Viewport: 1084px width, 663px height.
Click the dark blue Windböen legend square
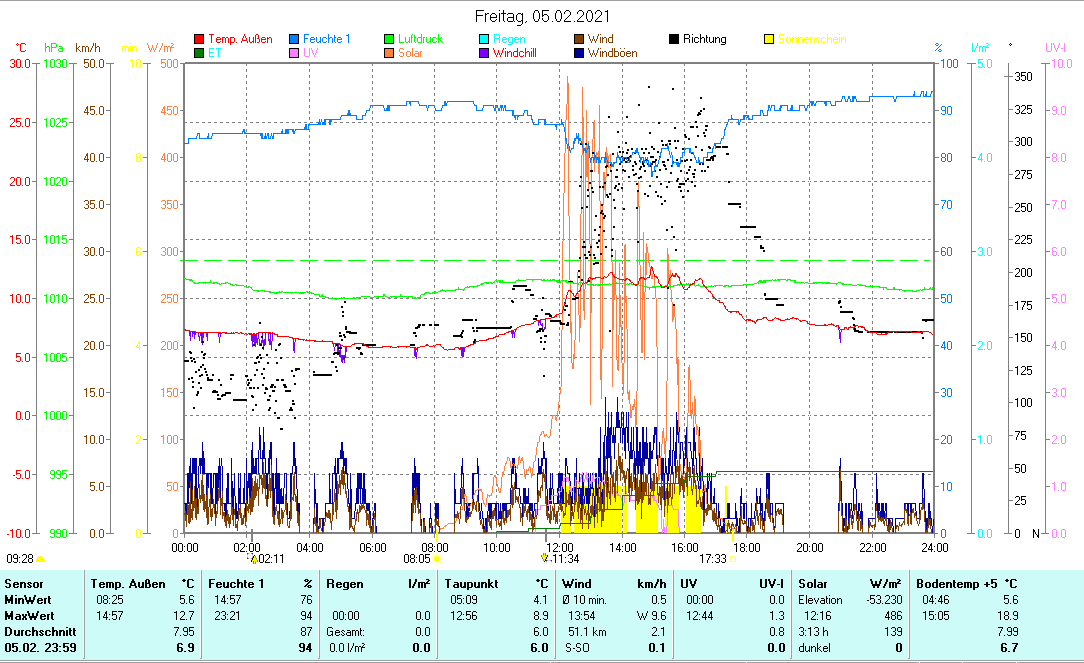click(580, 53)
